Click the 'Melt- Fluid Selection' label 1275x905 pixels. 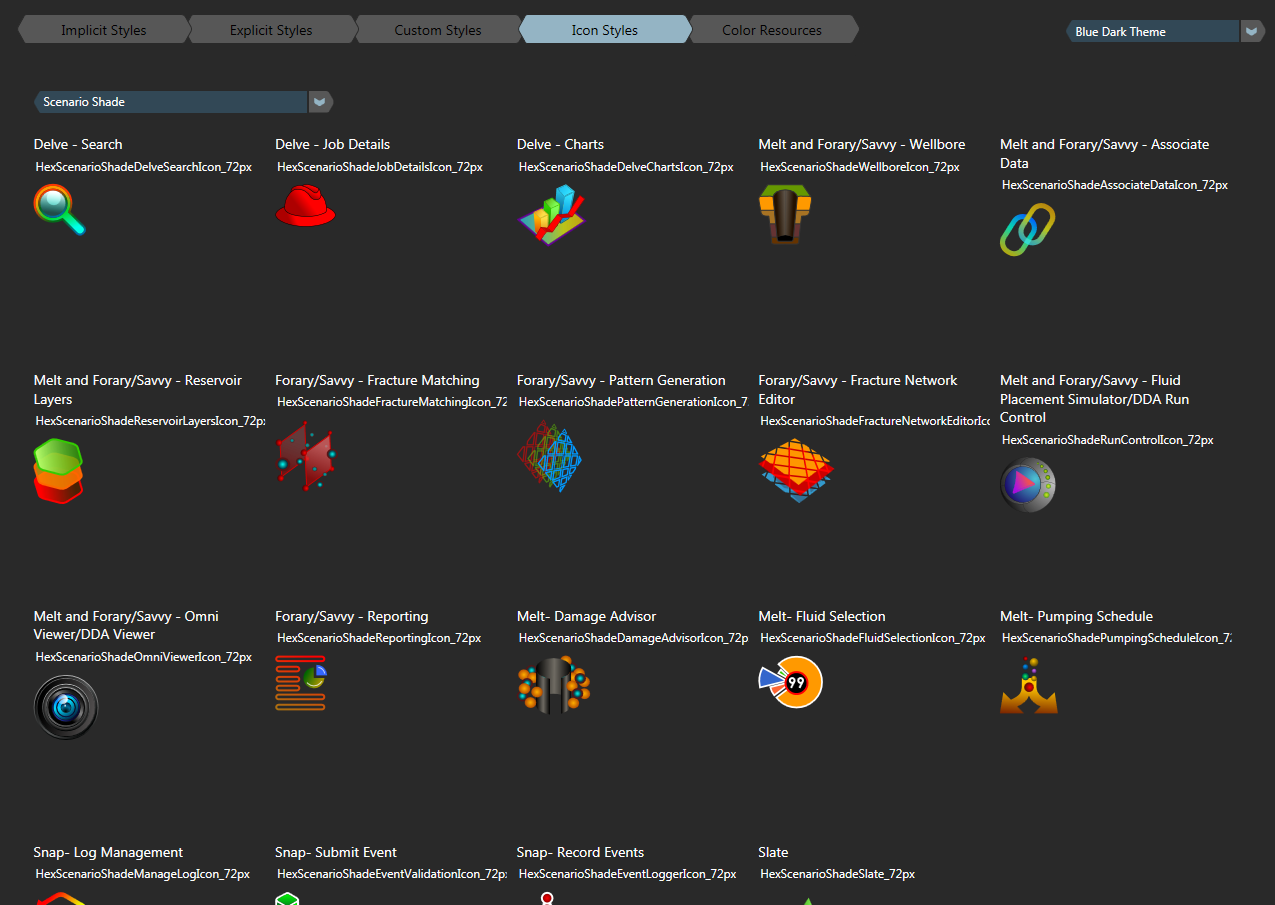pyautogui.click(x=822, y=616)
